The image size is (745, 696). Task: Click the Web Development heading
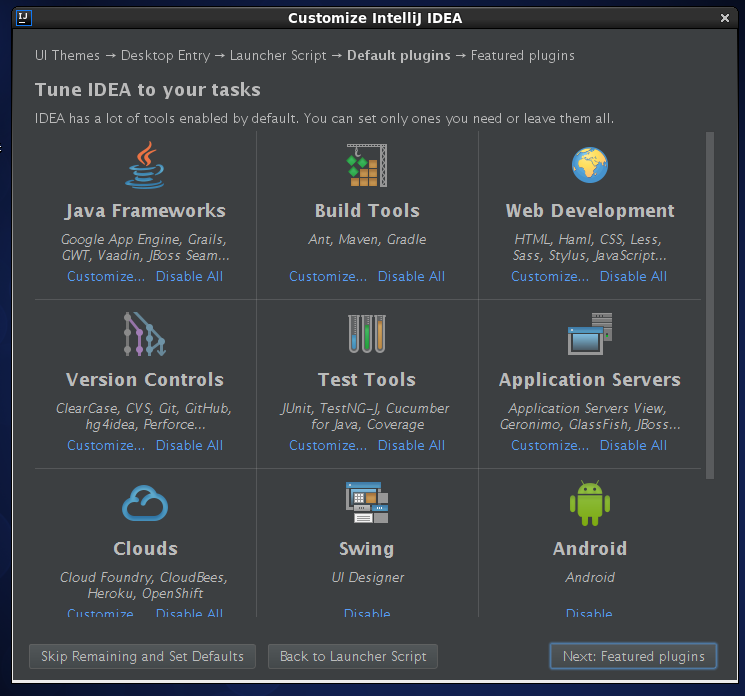(590, 210)
